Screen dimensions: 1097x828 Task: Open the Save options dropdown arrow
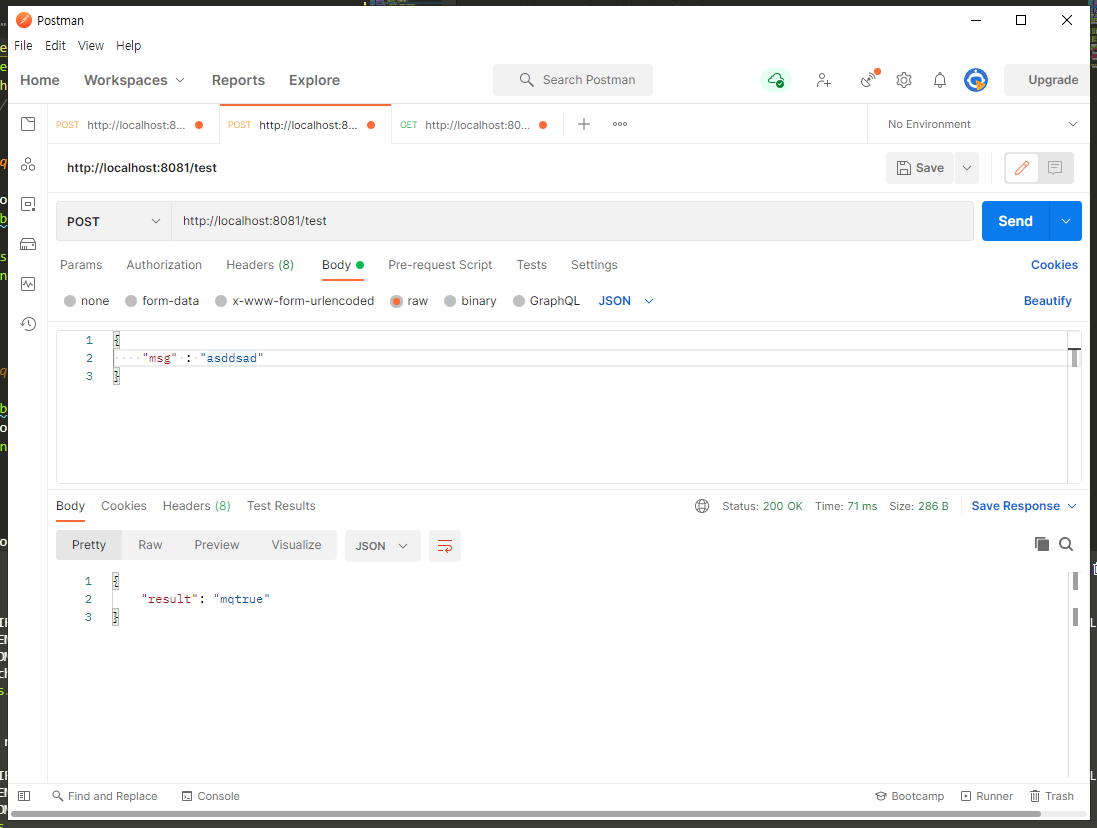point(967,168)
